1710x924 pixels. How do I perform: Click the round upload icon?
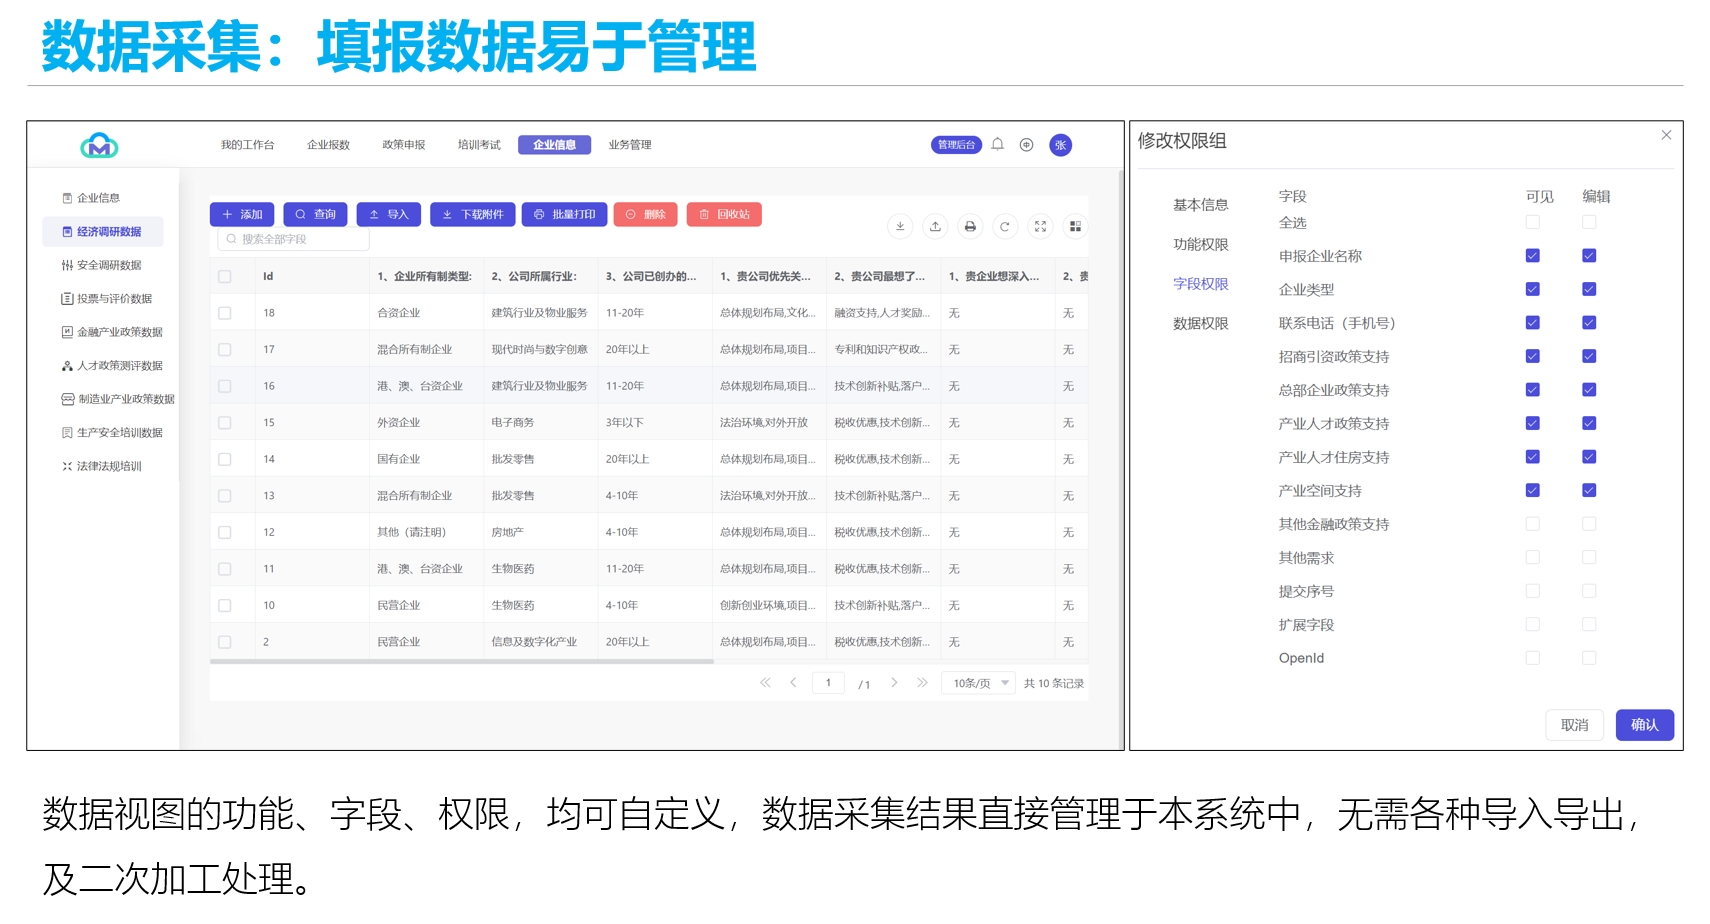coord(935,227)
